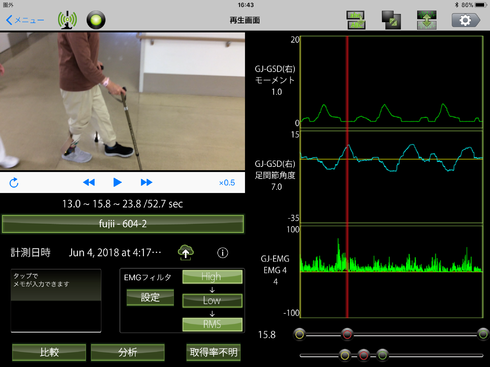The image size is (490, 367).
Task: Select the yellow knob on lower slider
Action: [x=345, y=355]
